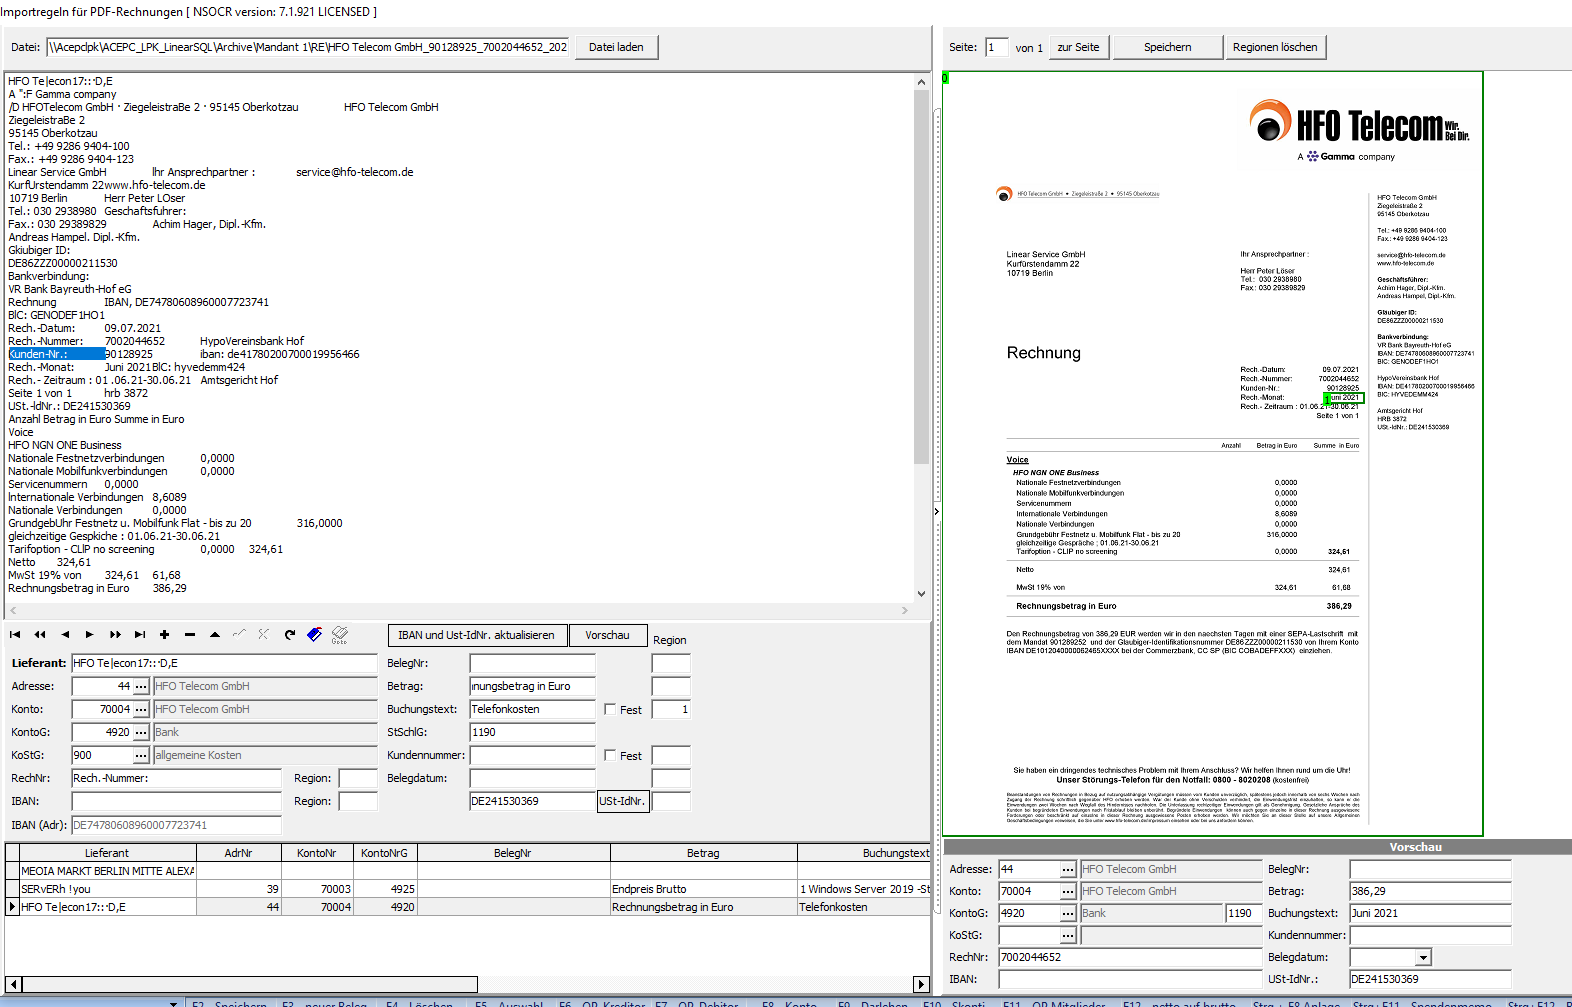This screenshot has height=1007, width=1572.
Task: Click the blue tag icon in the navigator bar
Action: point(315,635)
